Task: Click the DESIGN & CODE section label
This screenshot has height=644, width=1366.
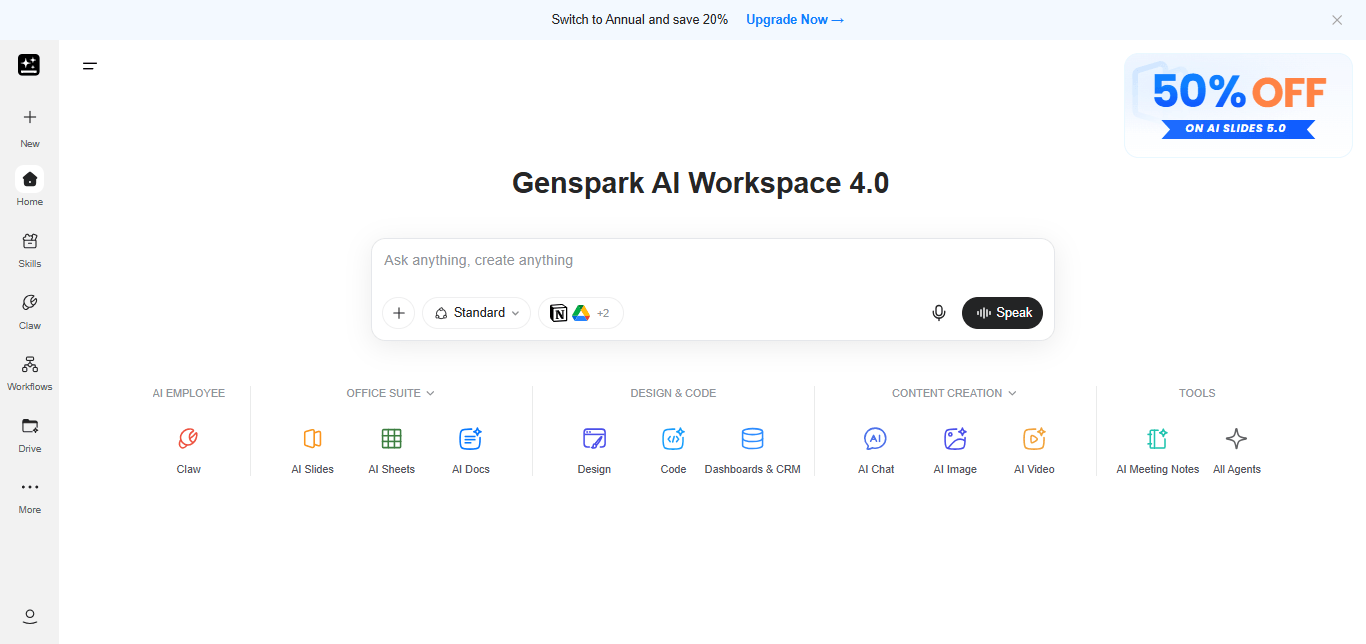Action: click(673, 393)
